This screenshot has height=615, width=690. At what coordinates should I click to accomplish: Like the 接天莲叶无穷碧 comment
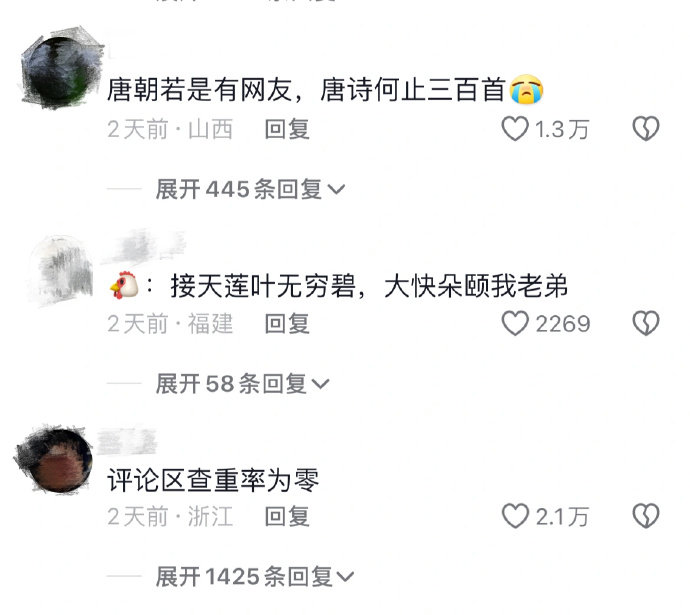[x=515, y=323]
